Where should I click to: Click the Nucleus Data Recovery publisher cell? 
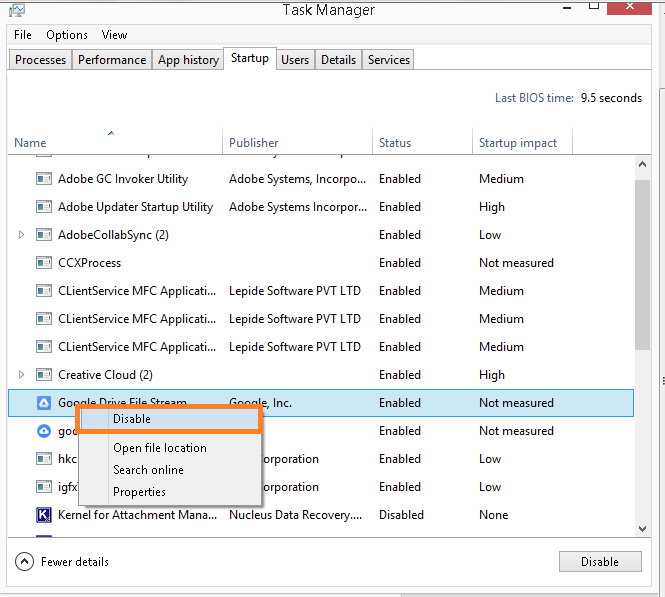click(x=296, y=515)
